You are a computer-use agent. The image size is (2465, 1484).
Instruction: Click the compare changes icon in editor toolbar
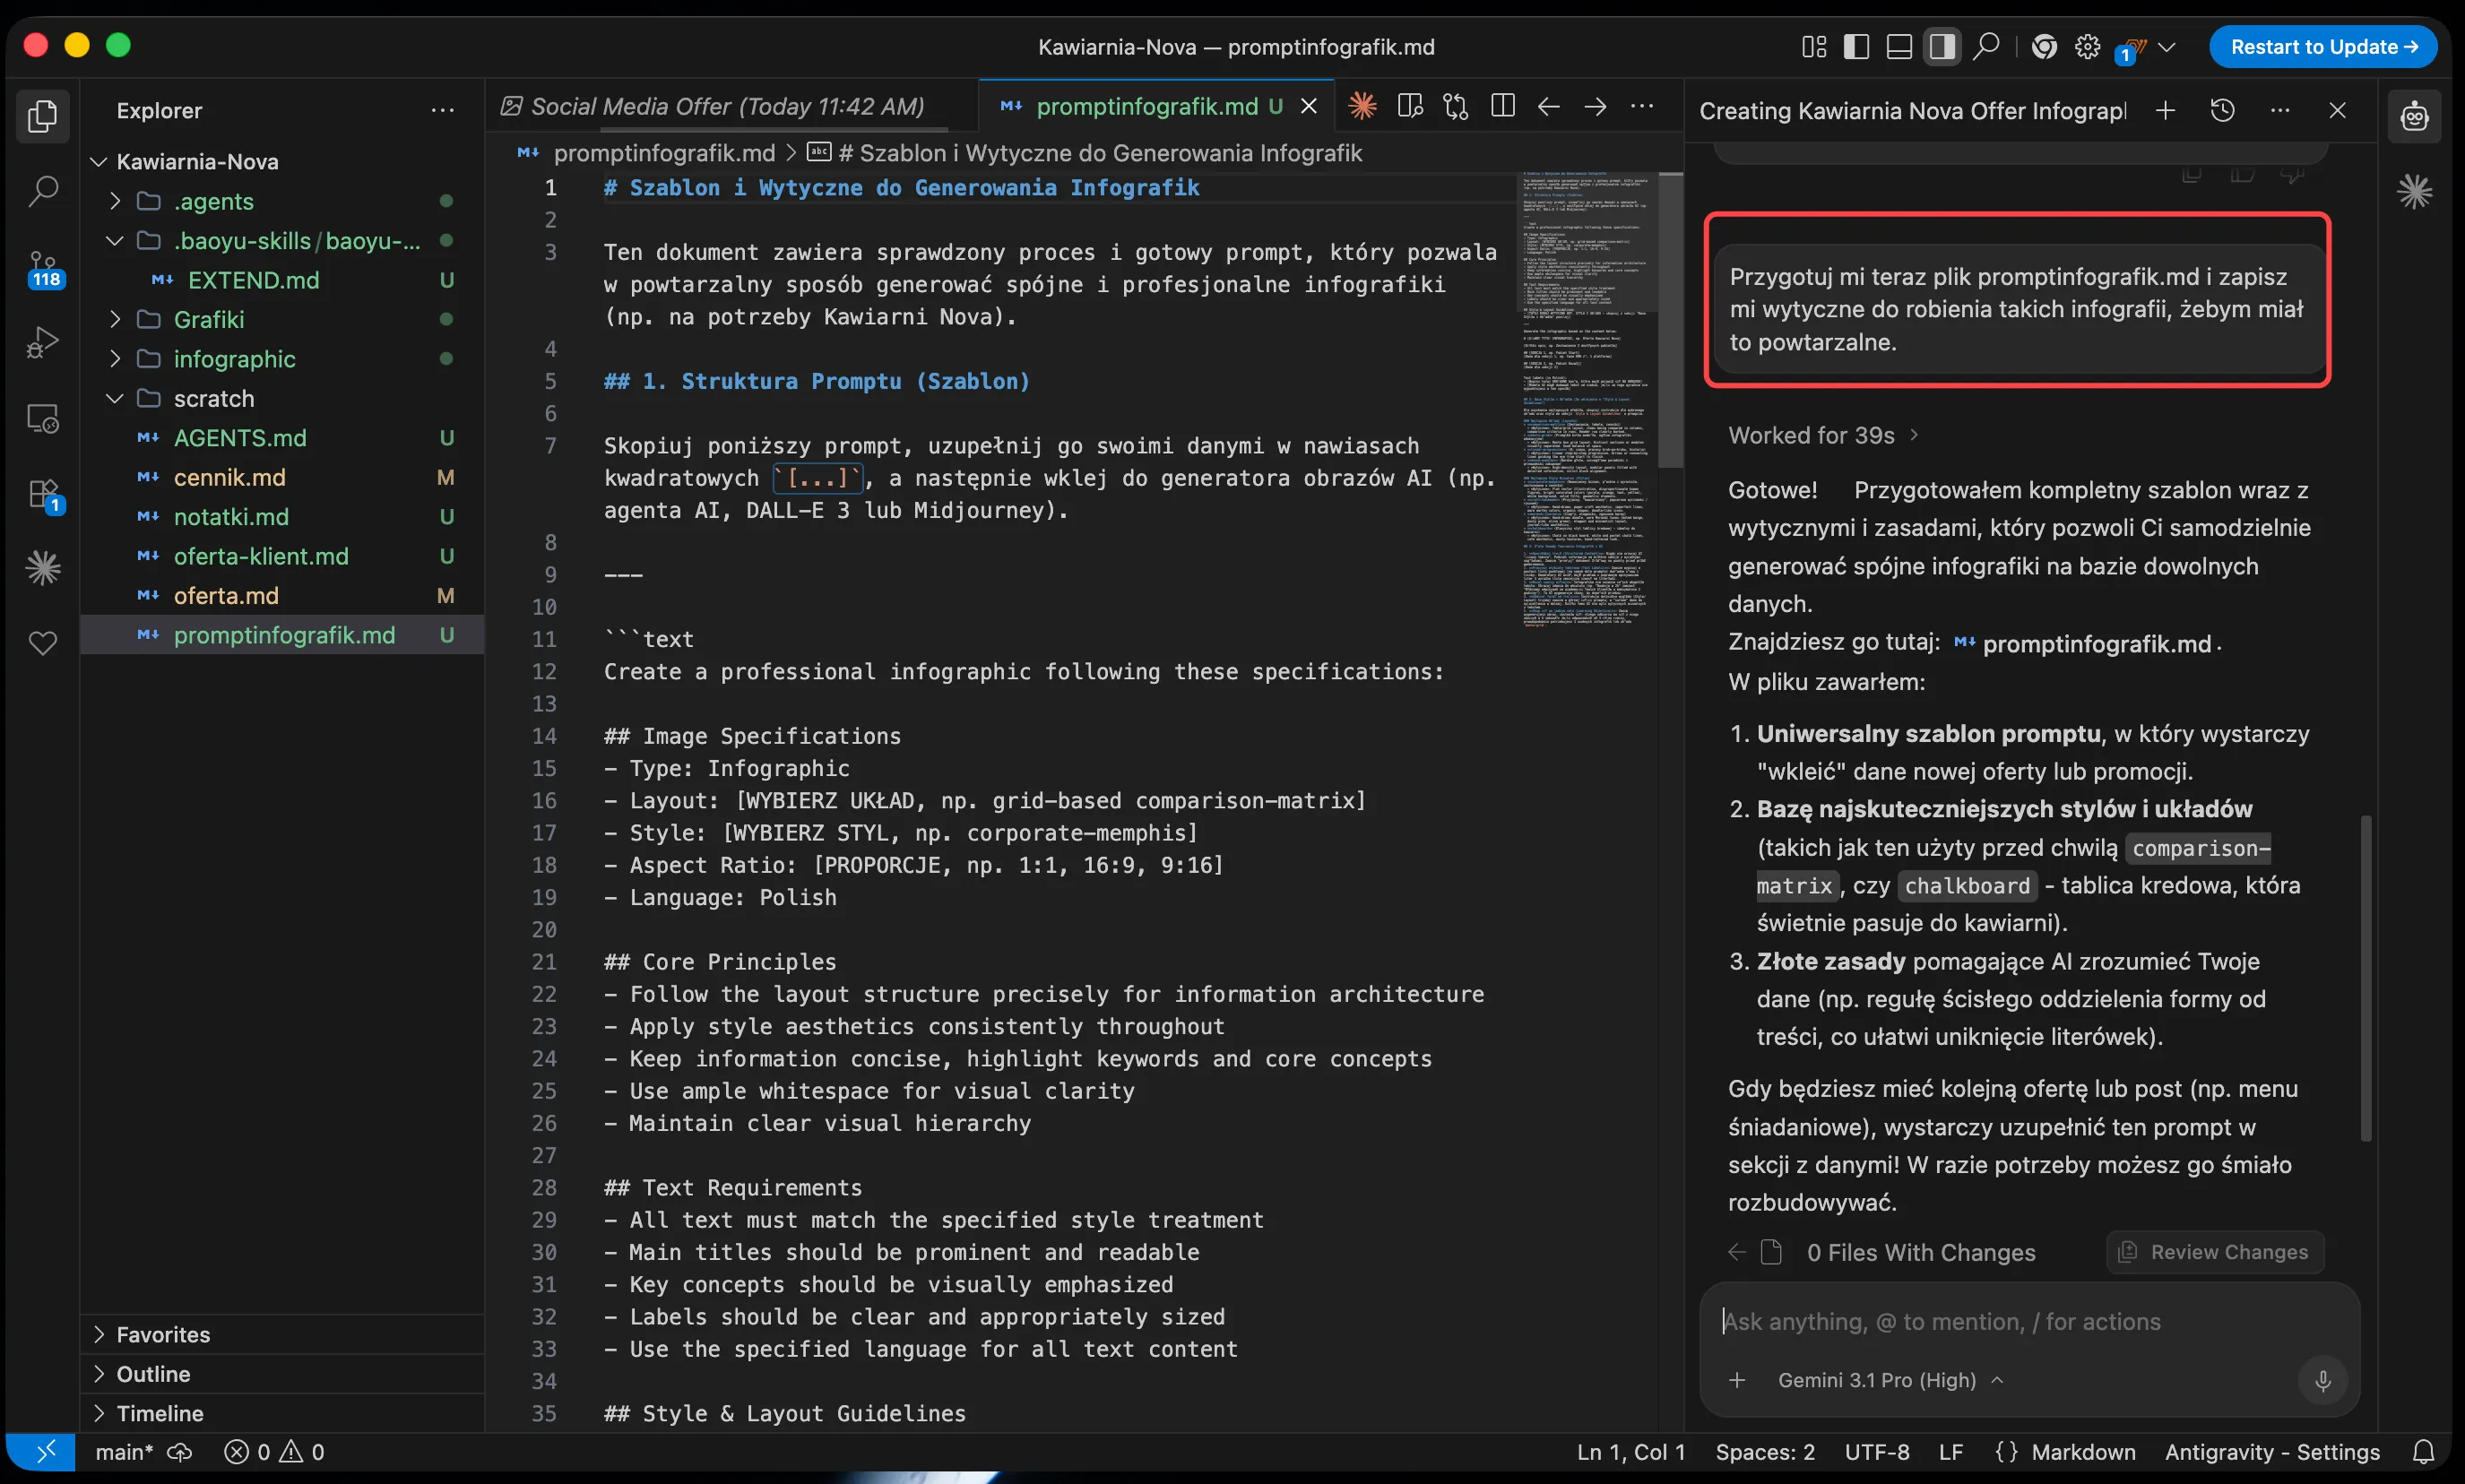1456,106
